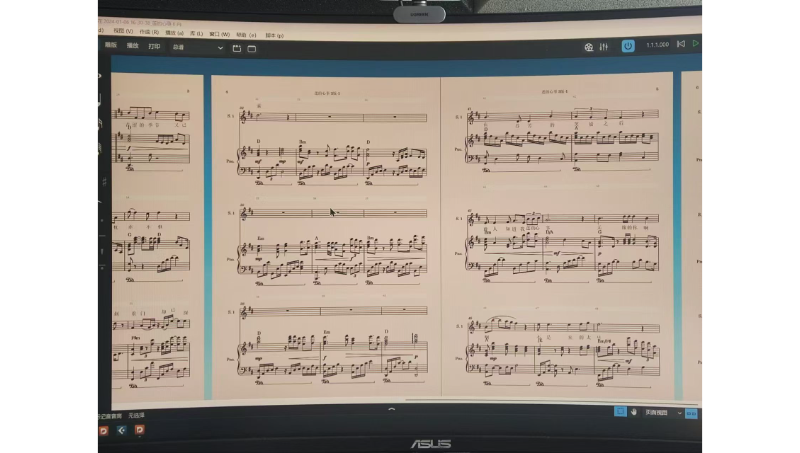Open the 帮助 help menu
The width and height of the screenshot is (800, 453).
pyautogui.click(x=246, y=35)
